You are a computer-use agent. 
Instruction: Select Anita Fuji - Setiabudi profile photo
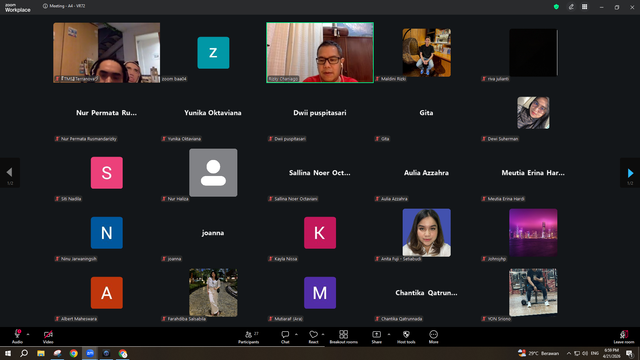pos(427,233)
